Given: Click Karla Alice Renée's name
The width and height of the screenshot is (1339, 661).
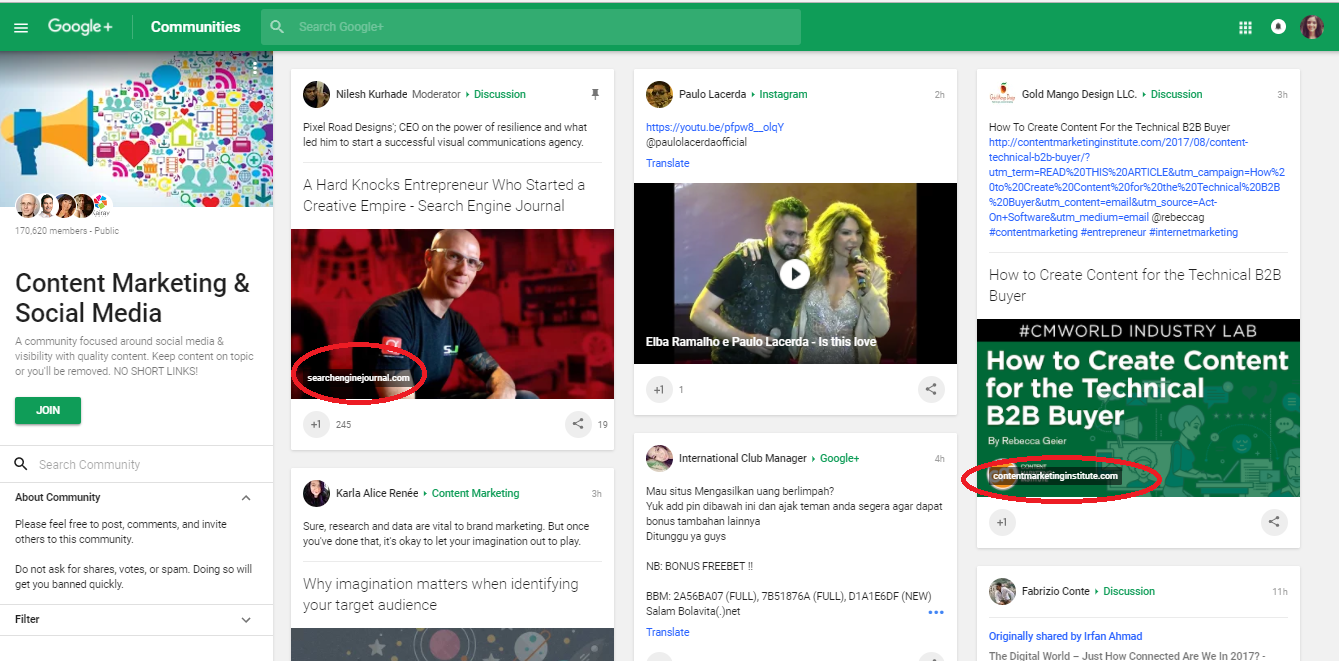Looking at the screenshot, I should pos(376,493).
